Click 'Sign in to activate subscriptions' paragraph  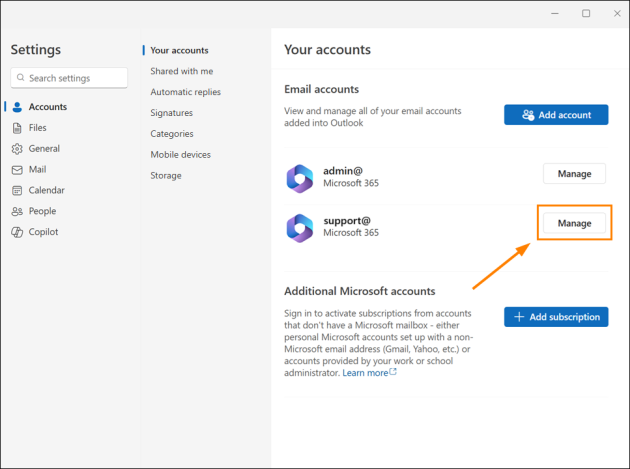378,343
